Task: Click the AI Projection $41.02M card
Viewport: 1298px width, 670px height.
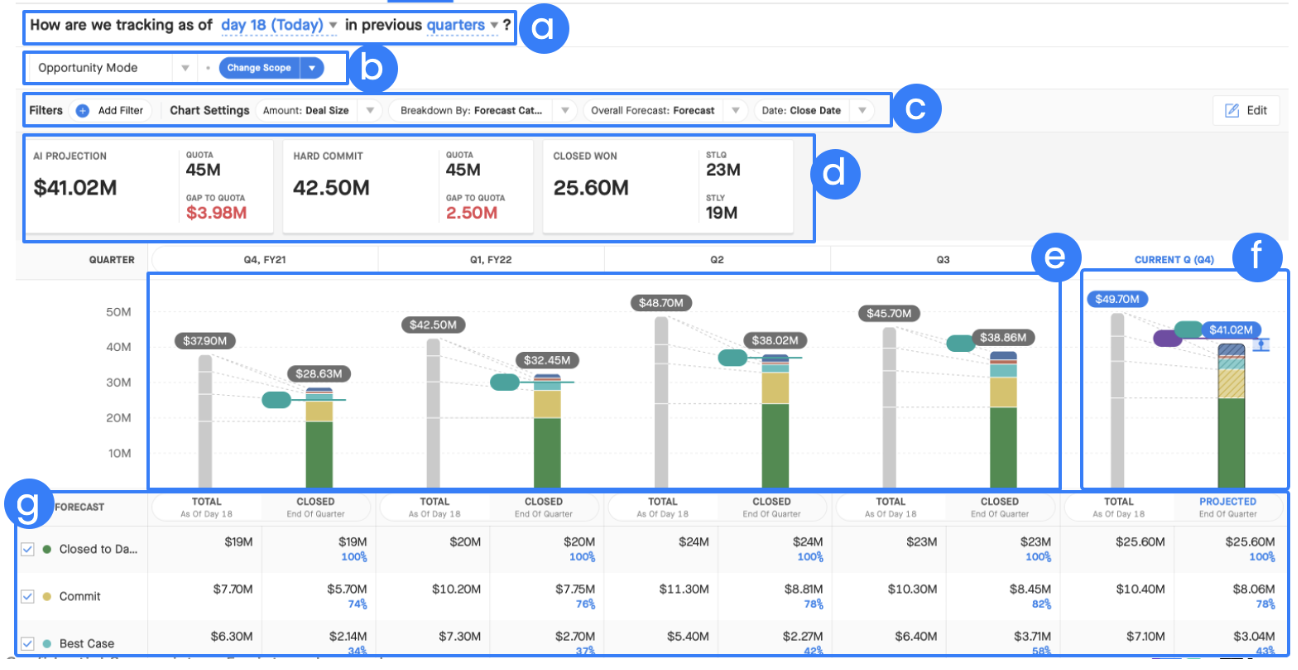Action: pos(148,187)
